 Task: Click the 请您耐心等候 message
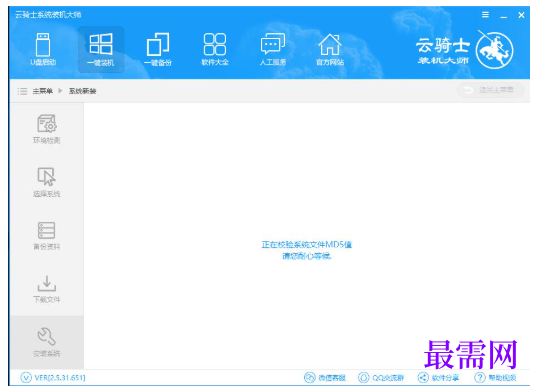pos(307,256)
